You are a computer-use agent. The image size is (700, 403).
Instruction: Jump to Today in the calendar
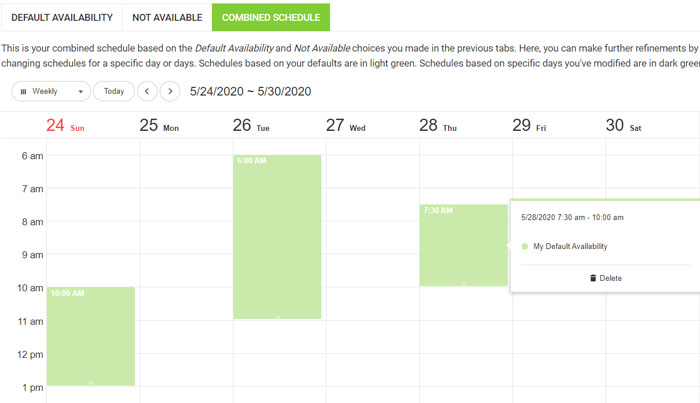click(114, 91)
